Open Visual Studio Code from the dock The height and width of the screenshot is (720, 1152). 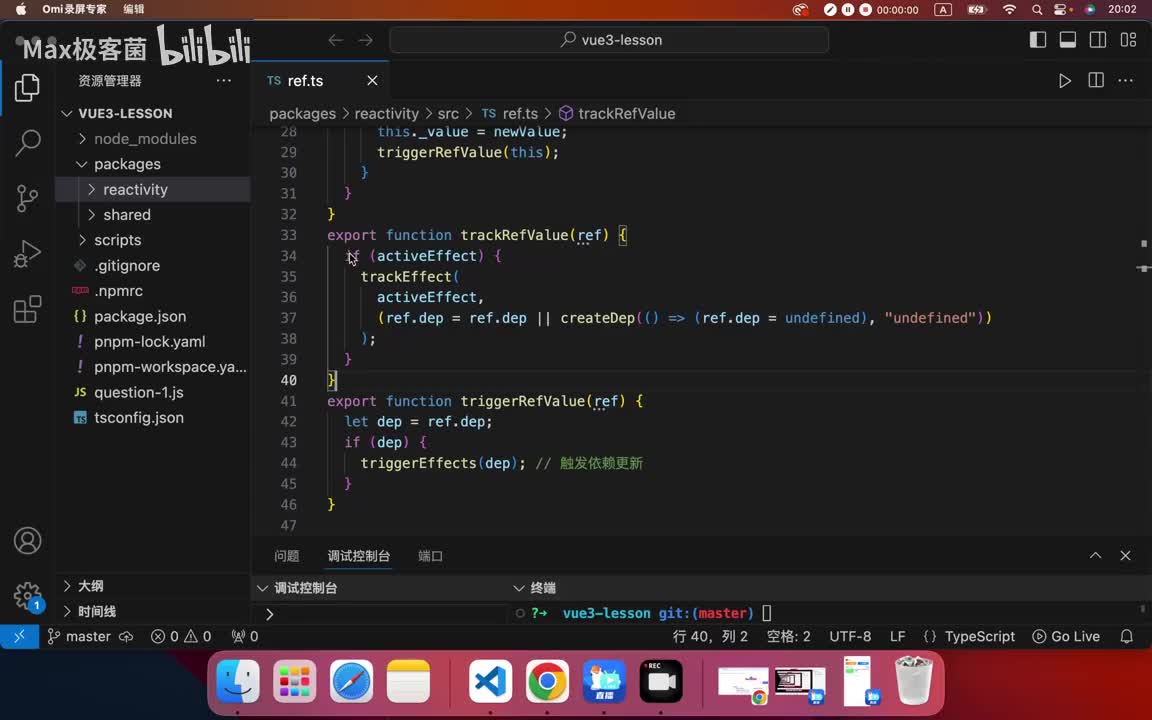(x=491, y=681)
